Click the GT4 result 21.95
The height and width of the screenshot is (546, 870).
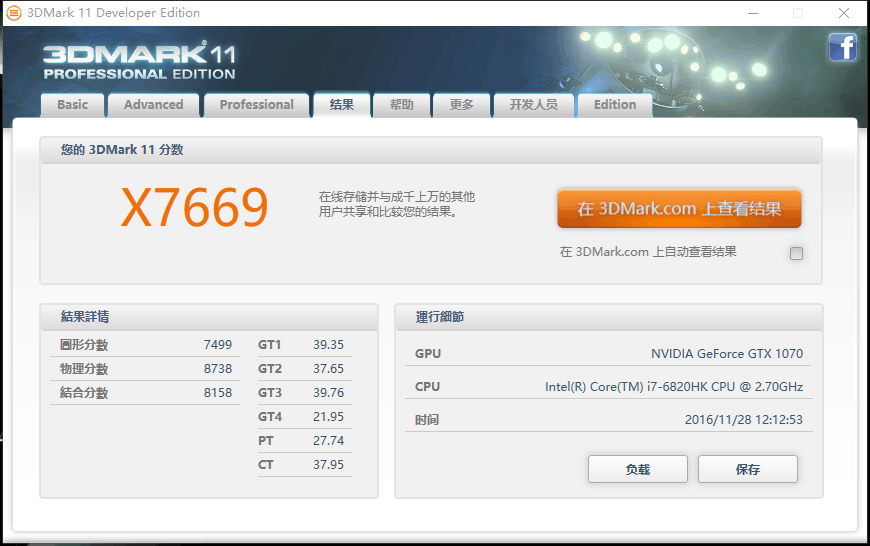[328, 416]
